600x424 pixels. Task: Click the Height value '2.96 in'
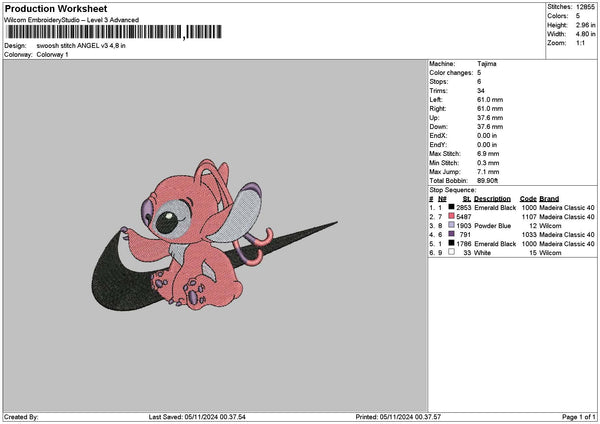pyautogui.click(x=585, y=25)
